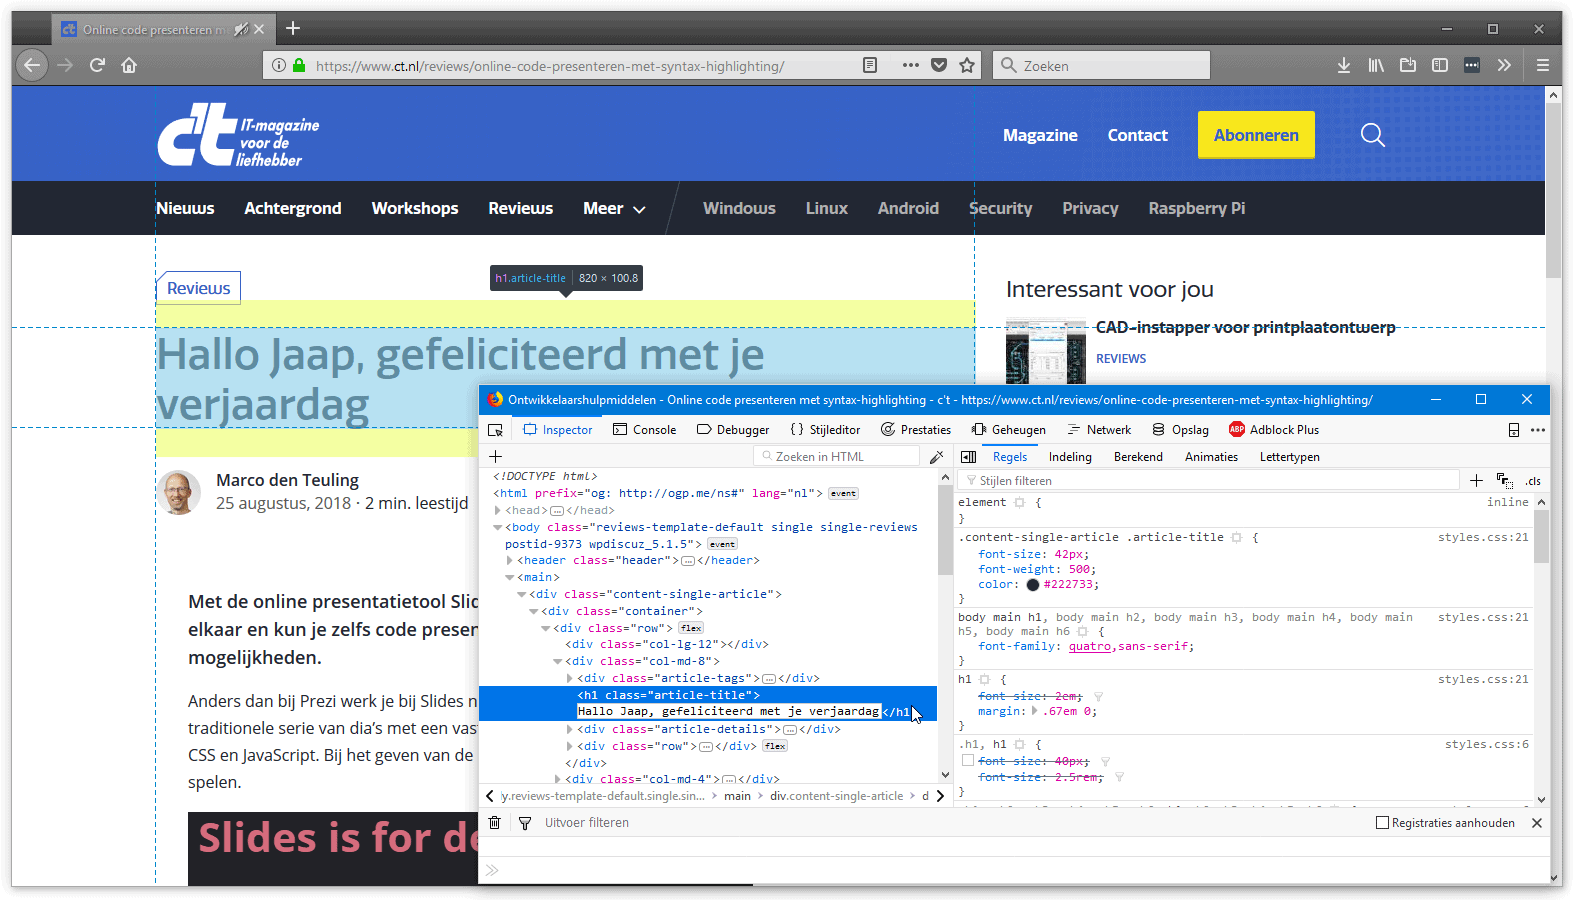Highlight elements matching the h1 selector
The height and width of the screenshot is (900, 1574).
(x=984, y=679)
